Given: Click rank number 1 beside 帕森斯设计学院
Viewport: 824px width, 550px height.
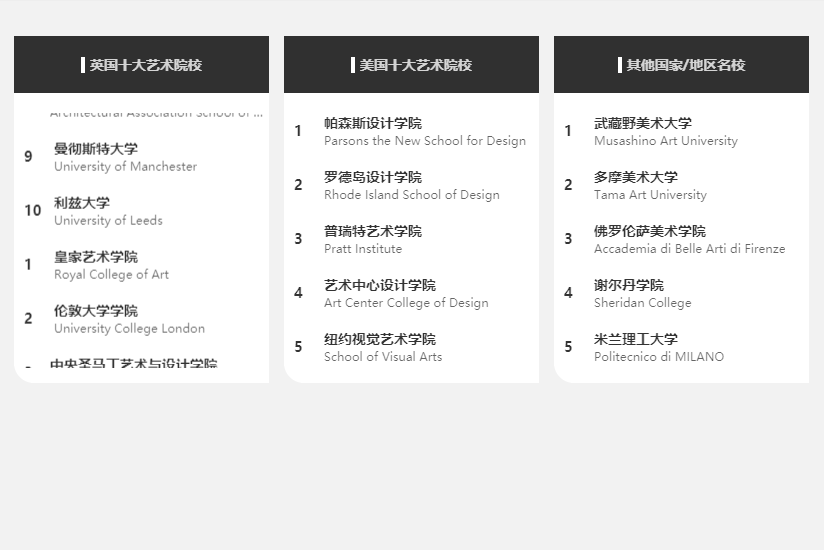Looking at the screenshot, I should (x=298, y=131).
